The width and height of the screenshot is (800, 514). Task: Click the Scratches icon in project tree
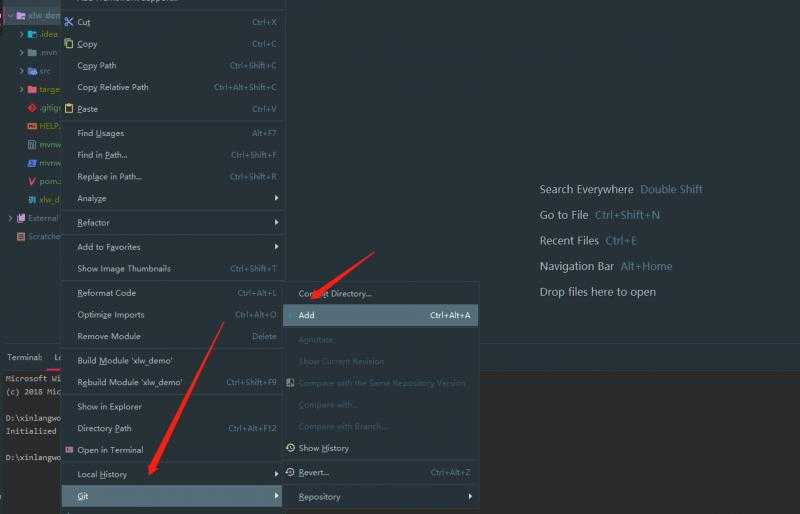pos(21,236)
